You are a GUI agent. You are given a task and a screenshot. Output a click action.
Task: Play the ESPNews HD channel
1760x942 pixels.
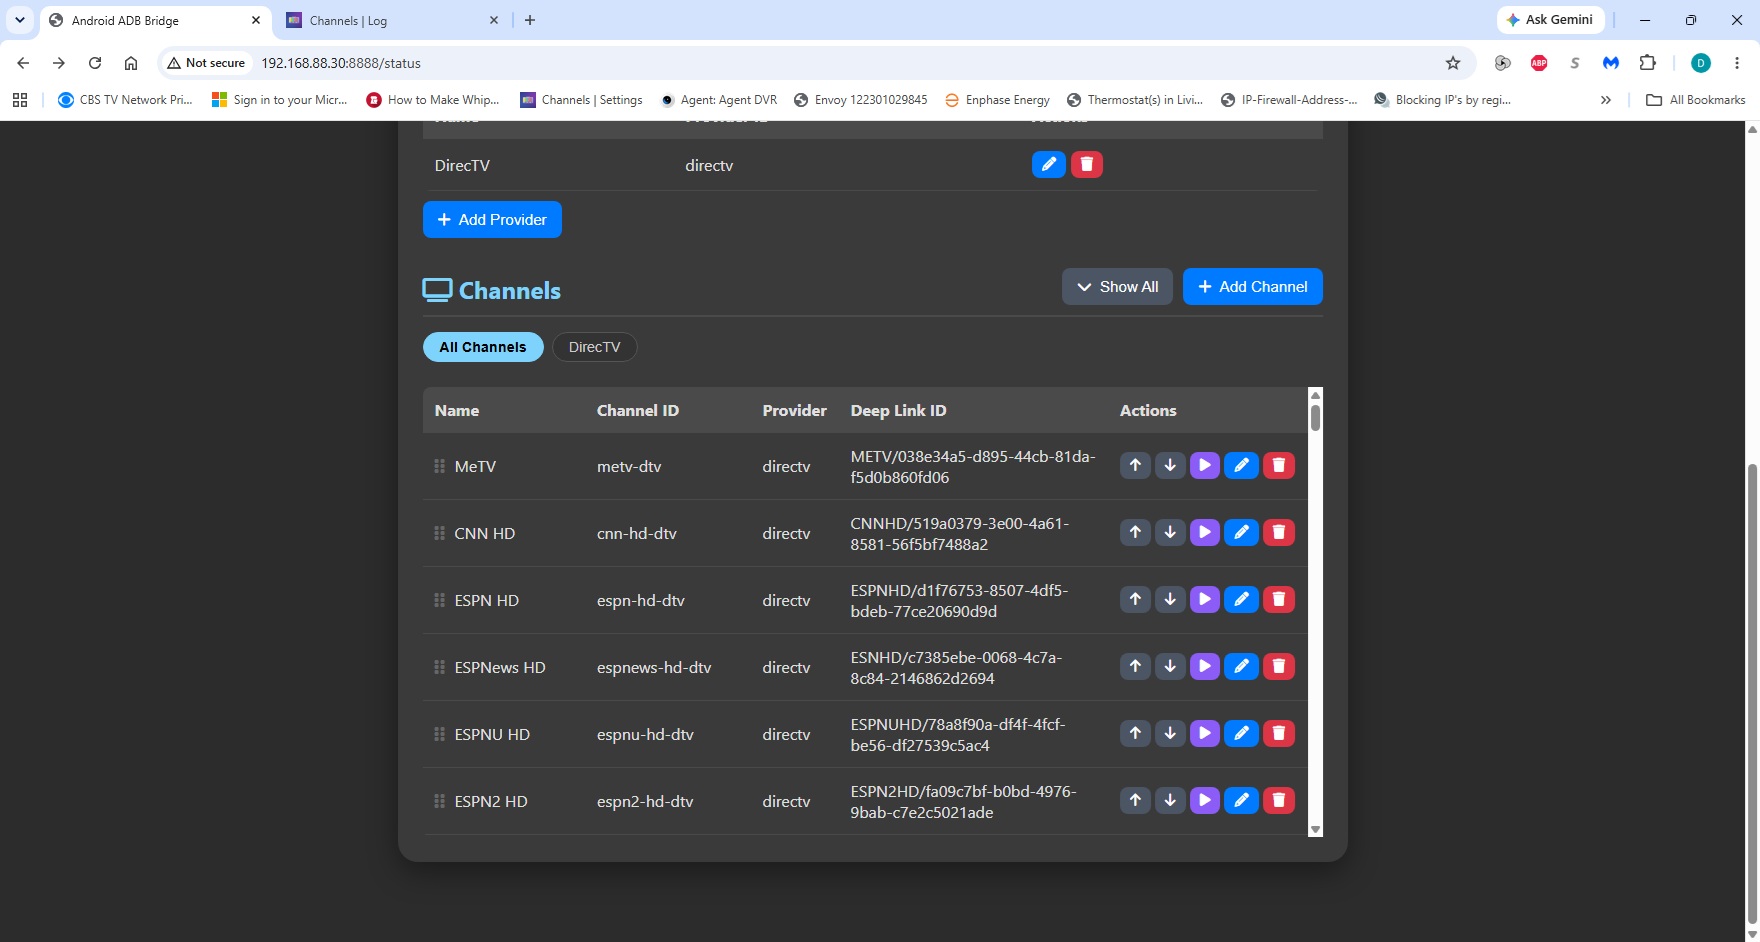coord(1205,666)
